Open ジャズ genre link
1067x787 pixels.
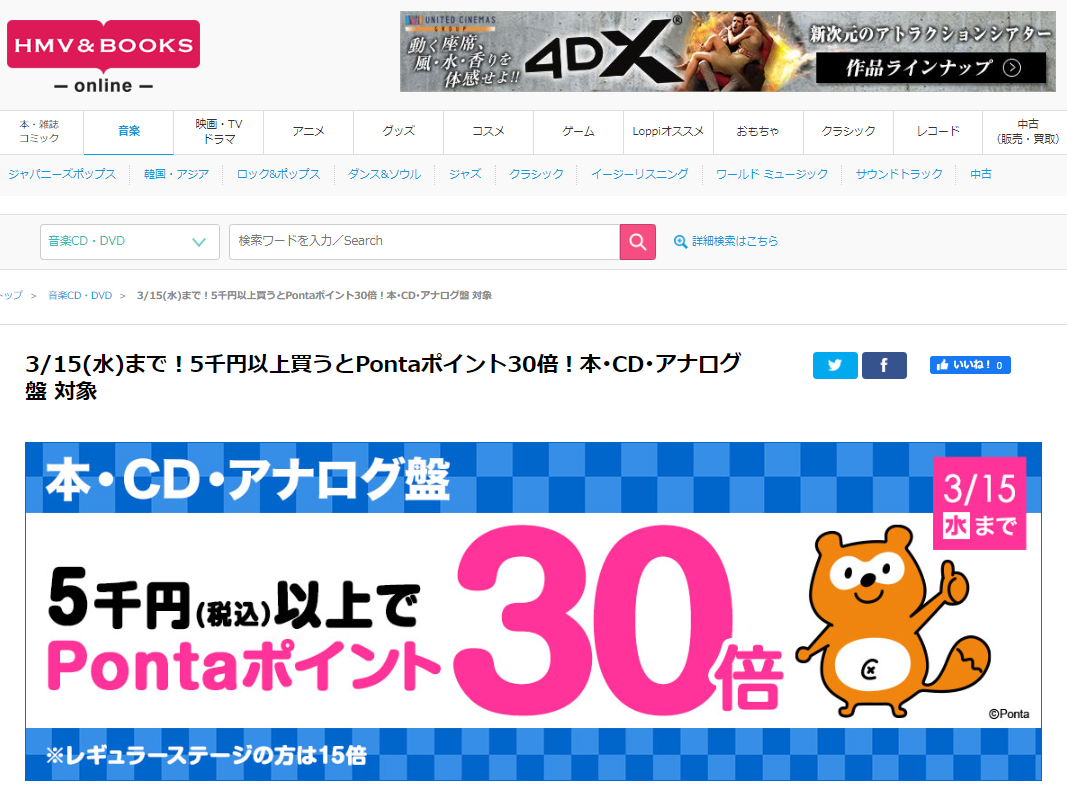465,174
